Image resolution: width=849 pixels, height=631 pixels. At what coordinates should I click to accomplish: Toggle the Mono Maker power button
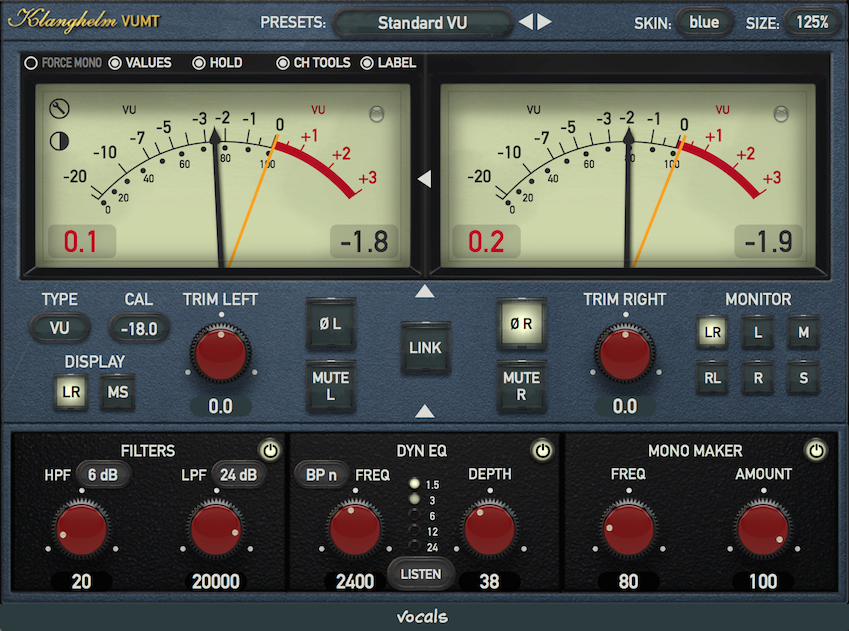816,450
